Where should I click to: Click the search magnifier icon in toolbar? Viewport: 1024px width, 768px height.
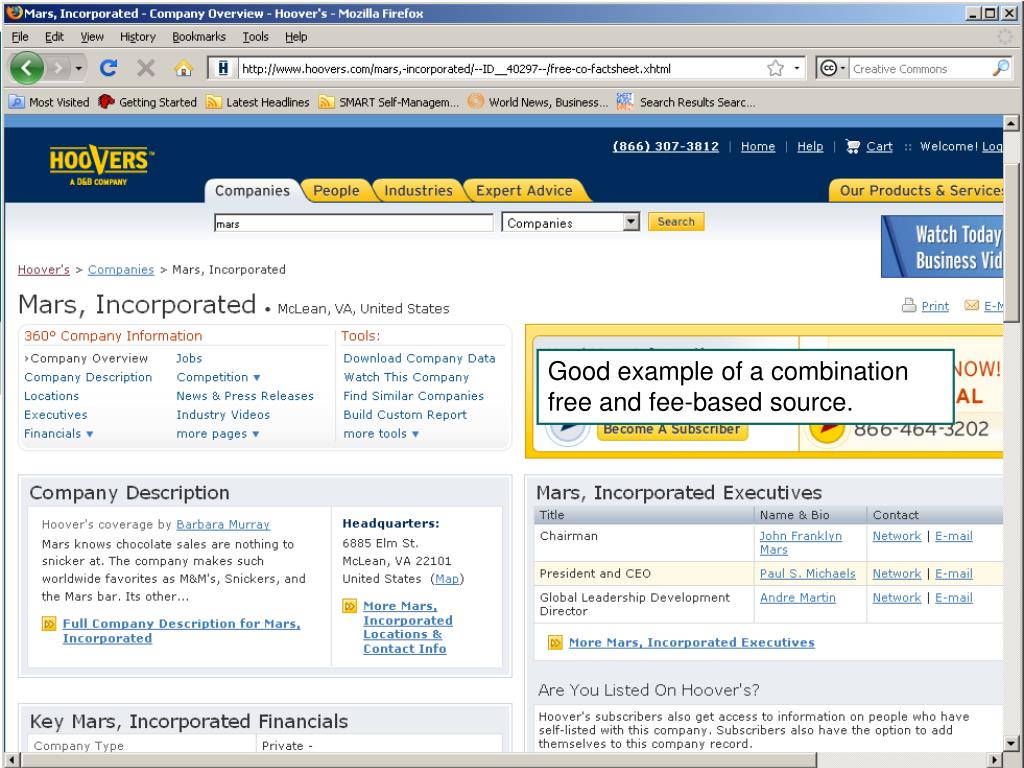[1000, 68]
